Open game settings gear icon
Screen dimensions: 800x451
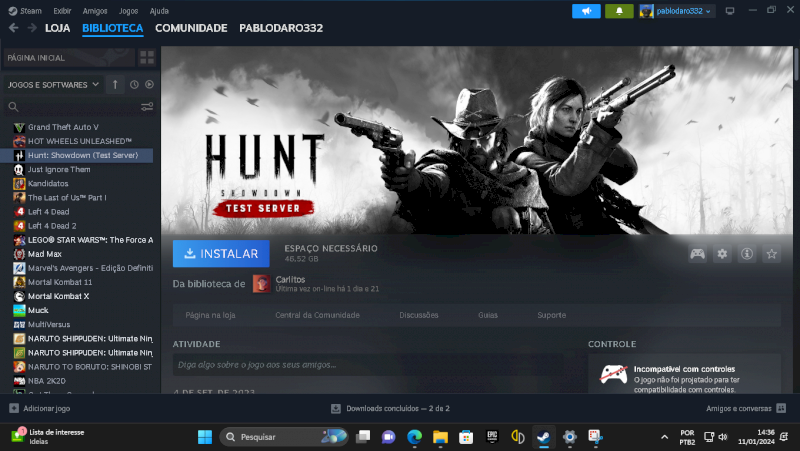pyautogui.click(x=722, y=254)
